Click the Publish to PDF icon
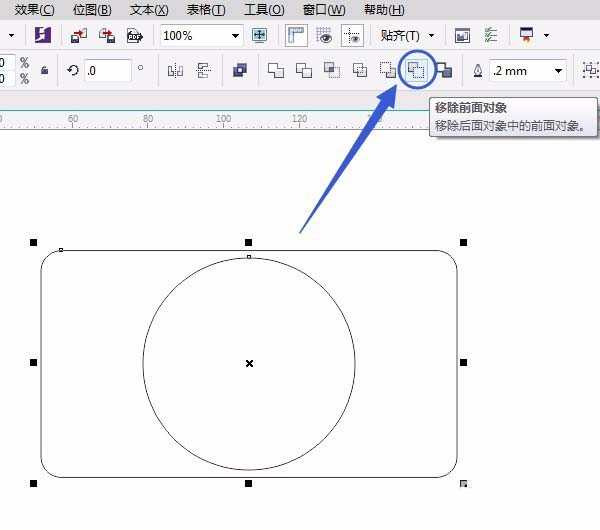Viewport: 600px width, 530px height. click(x=135, y=36)
